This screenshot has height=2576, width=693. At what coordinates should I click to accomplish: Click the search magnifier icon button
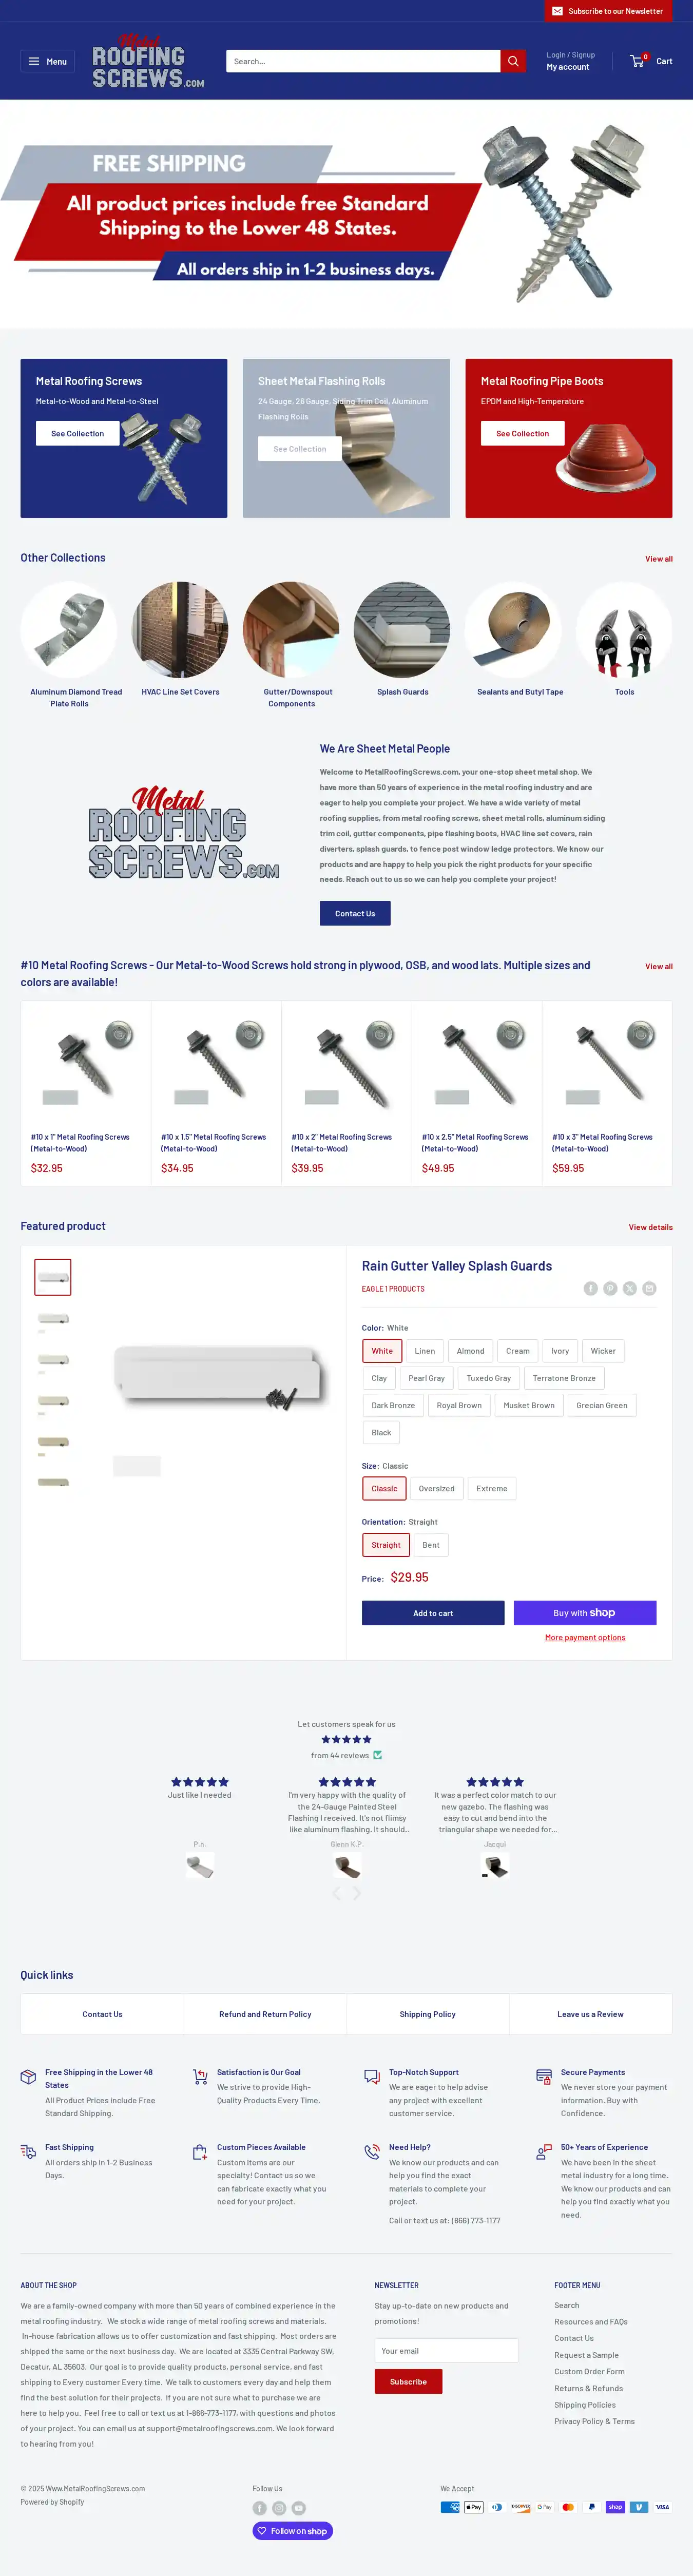tap(513, 61)
